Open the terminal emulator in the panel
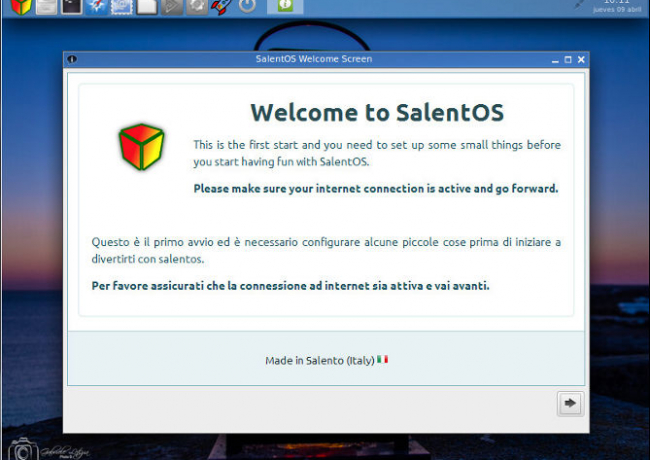This screenshot has height=460, width=650. (71, 6)
